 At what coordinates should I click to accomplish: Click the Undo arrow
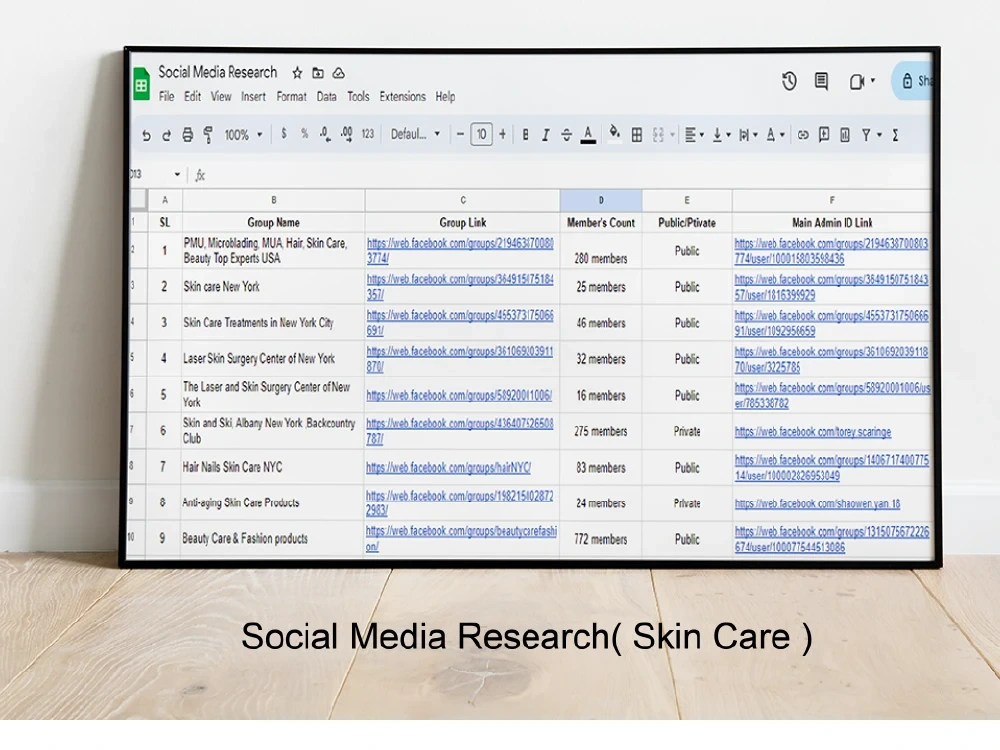pyautogui.click(x=146, y=135)
